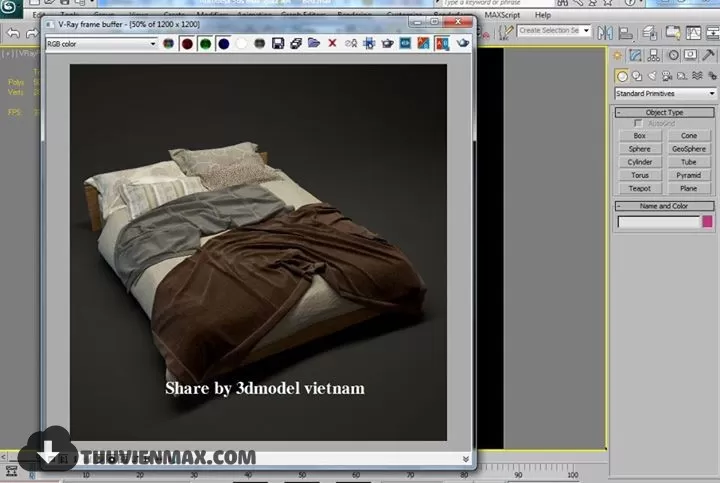Viewport: 720px width, 483px height.
Task: Select the Systems category icon
Action: point(712,76)
